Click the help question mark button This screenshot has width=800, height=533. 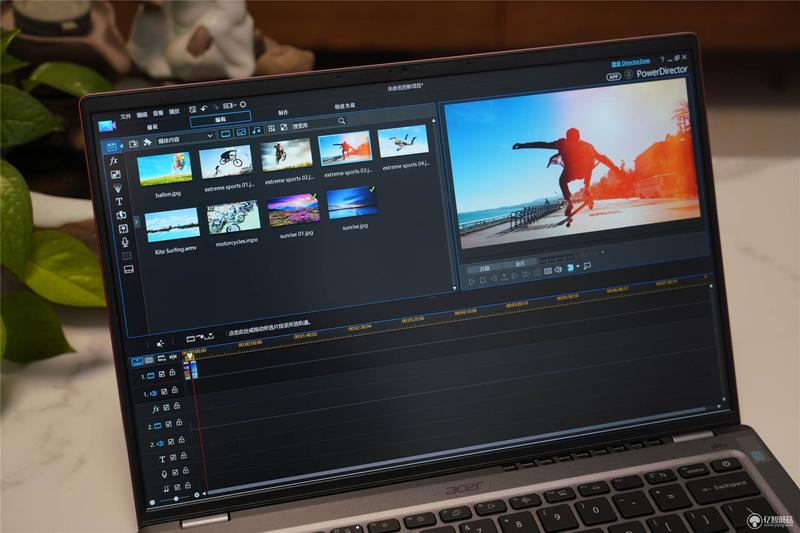point(662,61)
